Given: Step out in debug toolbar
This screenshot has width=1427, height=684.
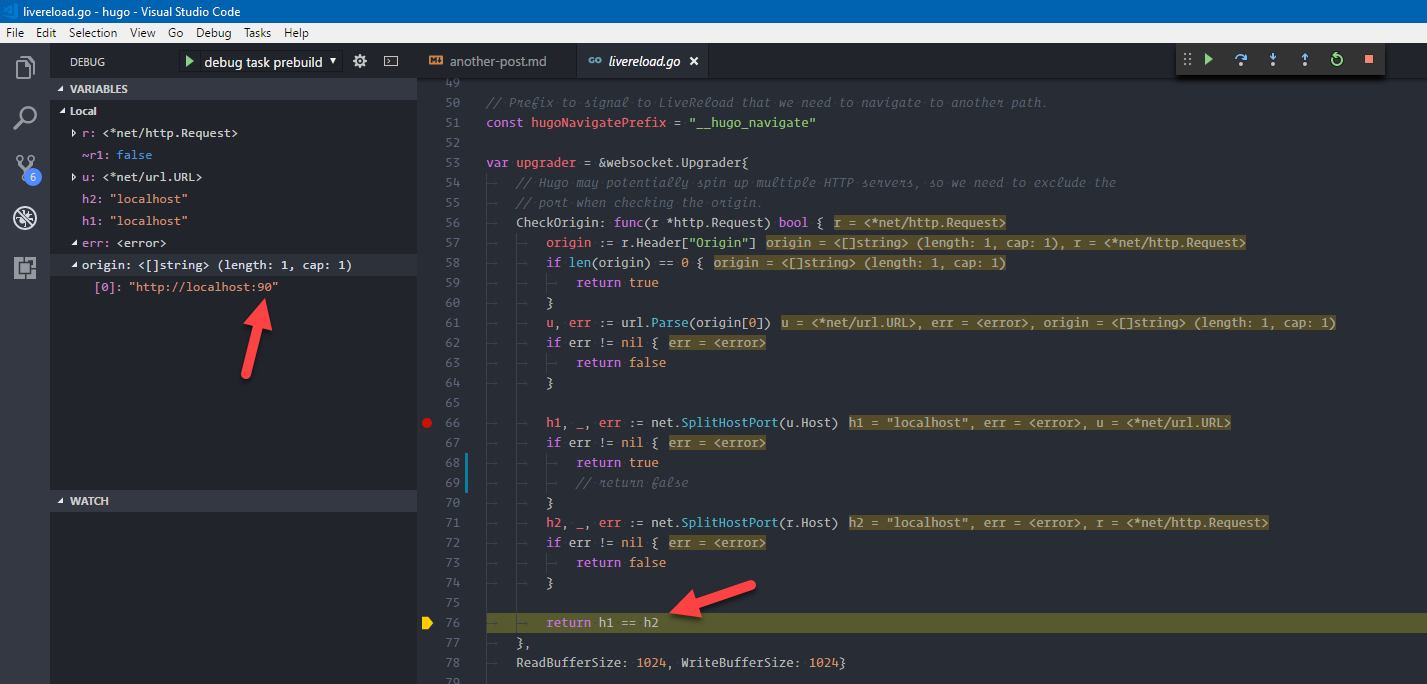Looking at the screenshot, I should pos(1305,60).
